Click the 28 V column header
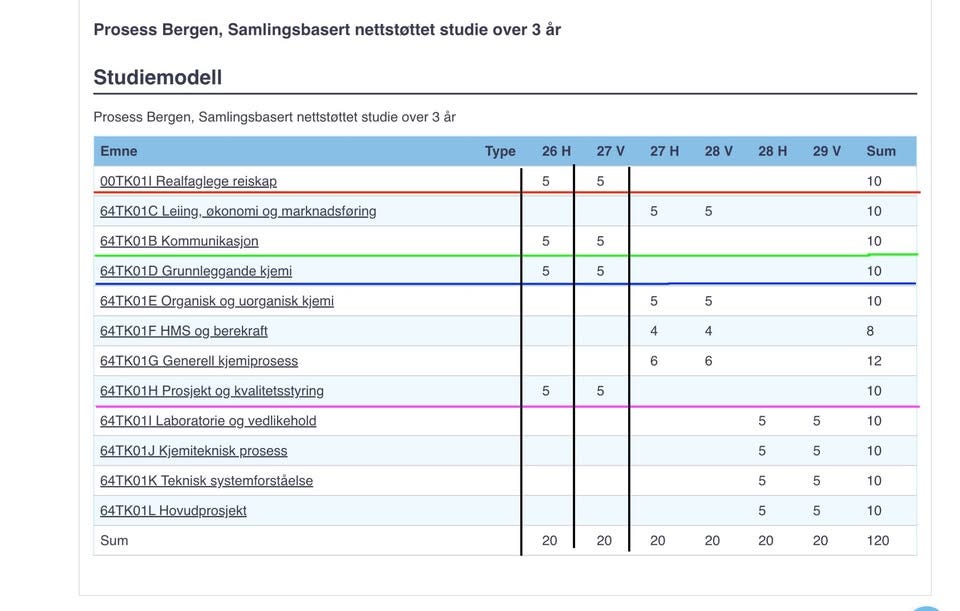Screen dimensions: 960x611 point(718,151)
